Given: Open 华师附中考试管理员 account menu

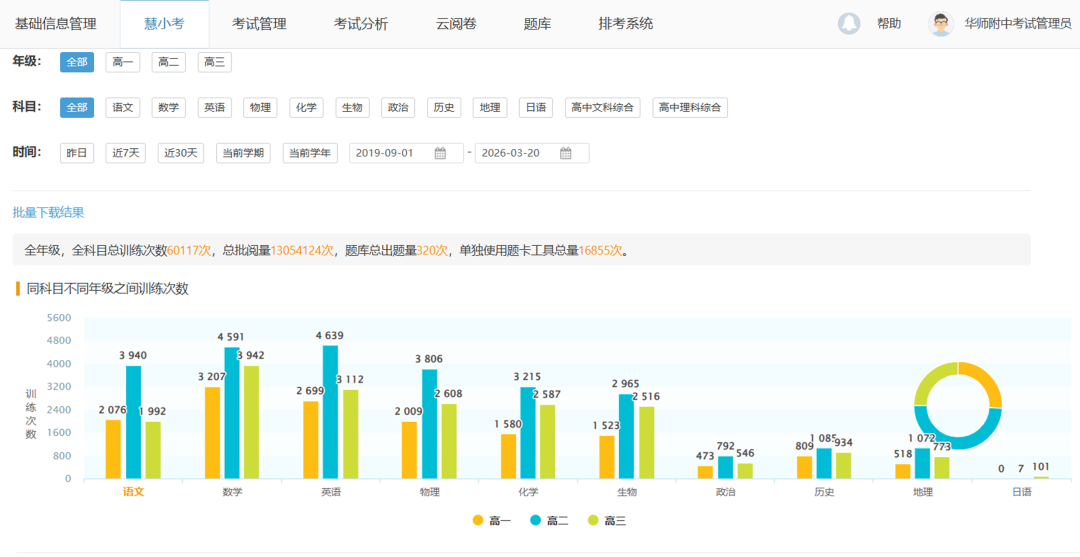Looking at the screenshot, I should 1017,23.
